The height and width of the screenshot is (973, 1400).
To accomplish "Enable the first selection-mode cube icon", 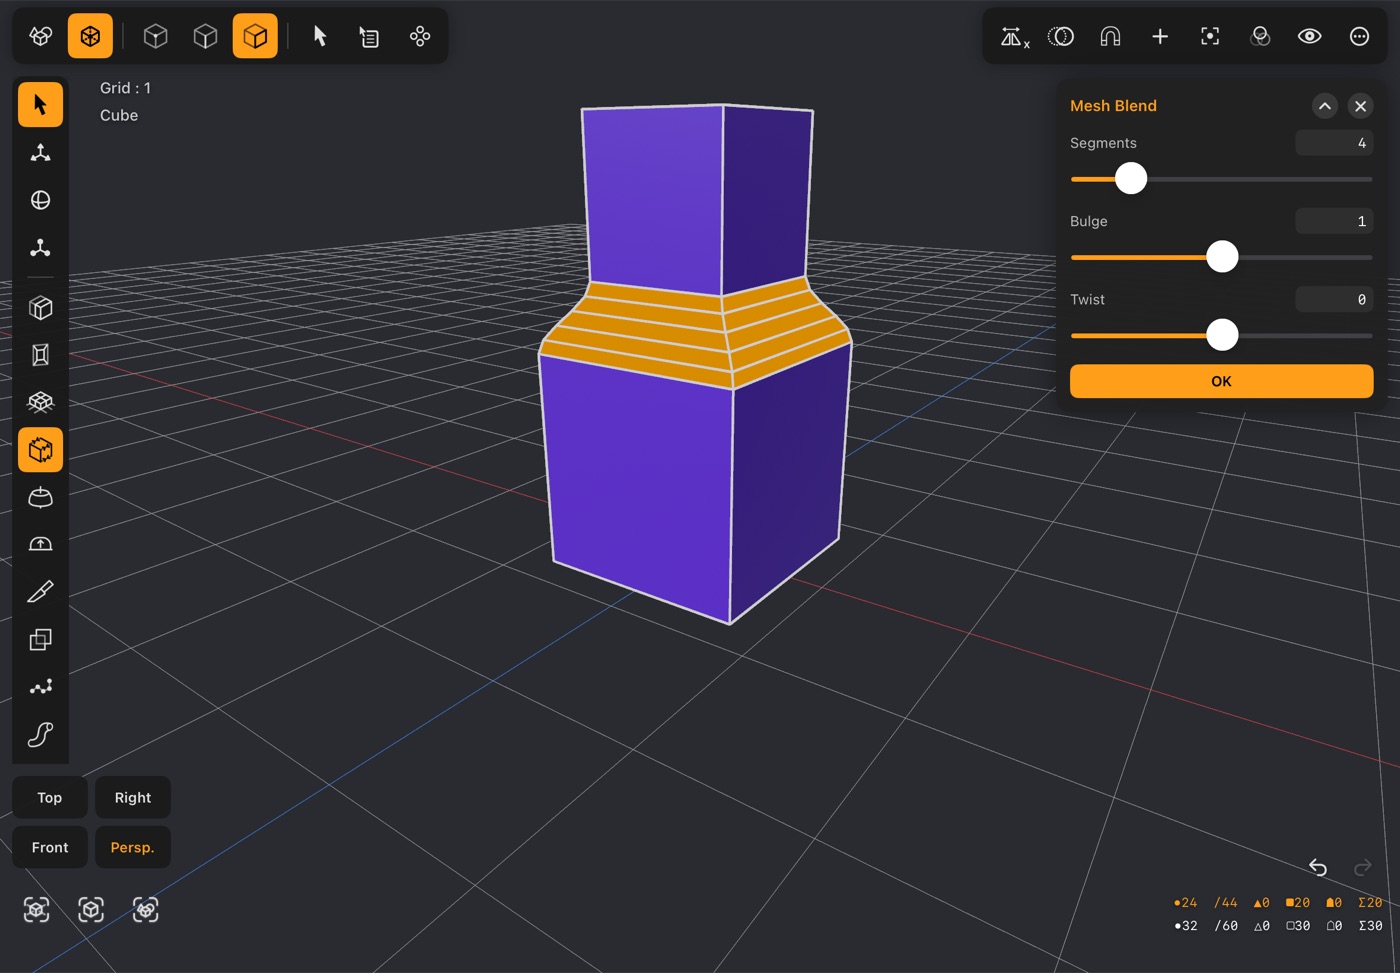I will pyautogui.click(x=155, y=37).
